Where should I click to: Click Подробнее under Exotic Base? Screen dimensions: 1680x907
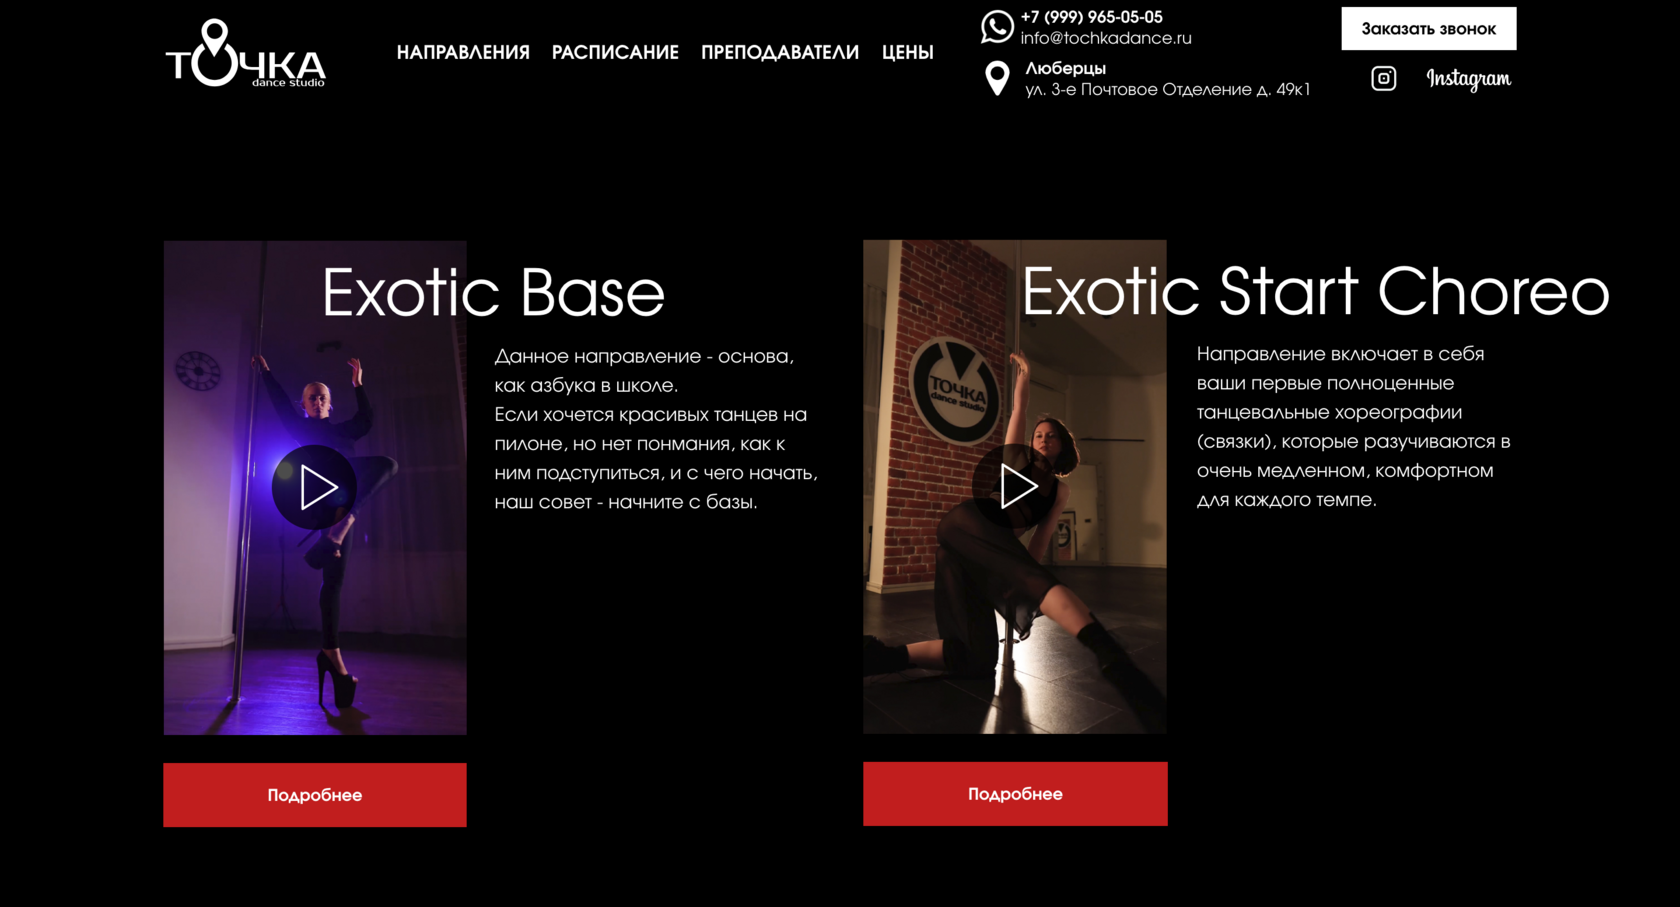(x=315, y=795)
